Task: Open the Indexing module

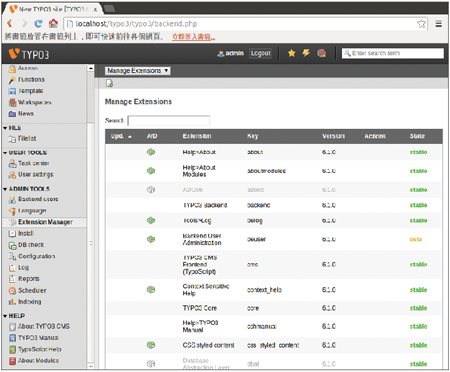Action: click(x=29, y=302)
